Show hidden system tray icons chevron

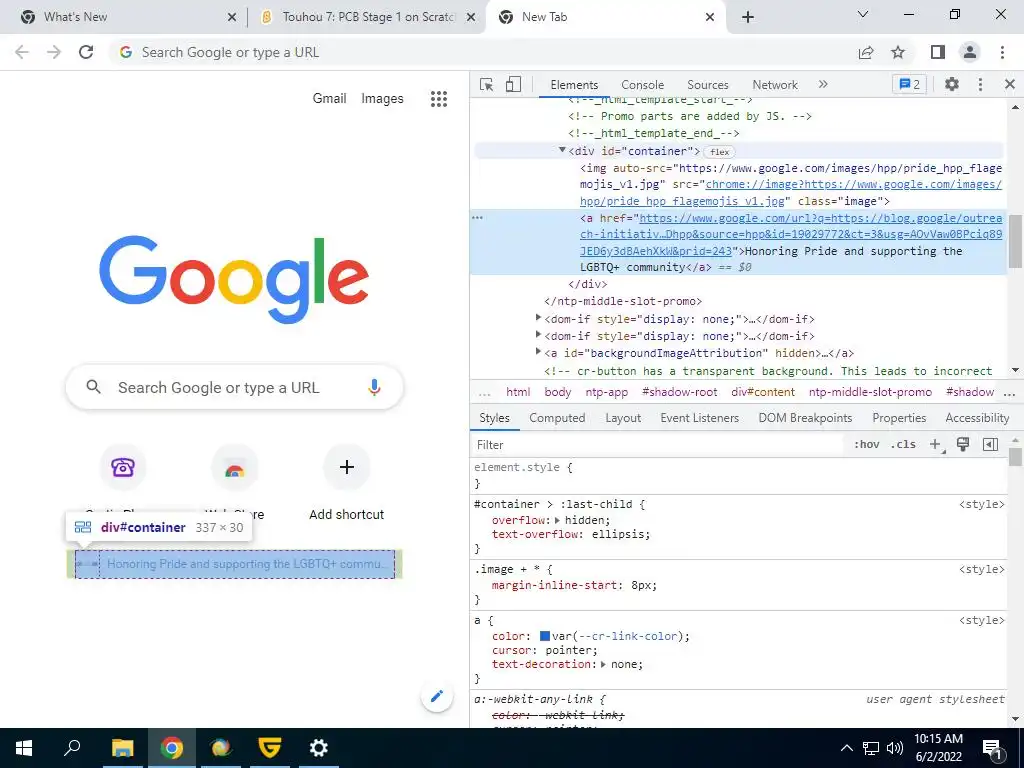(x=846, y=748)
